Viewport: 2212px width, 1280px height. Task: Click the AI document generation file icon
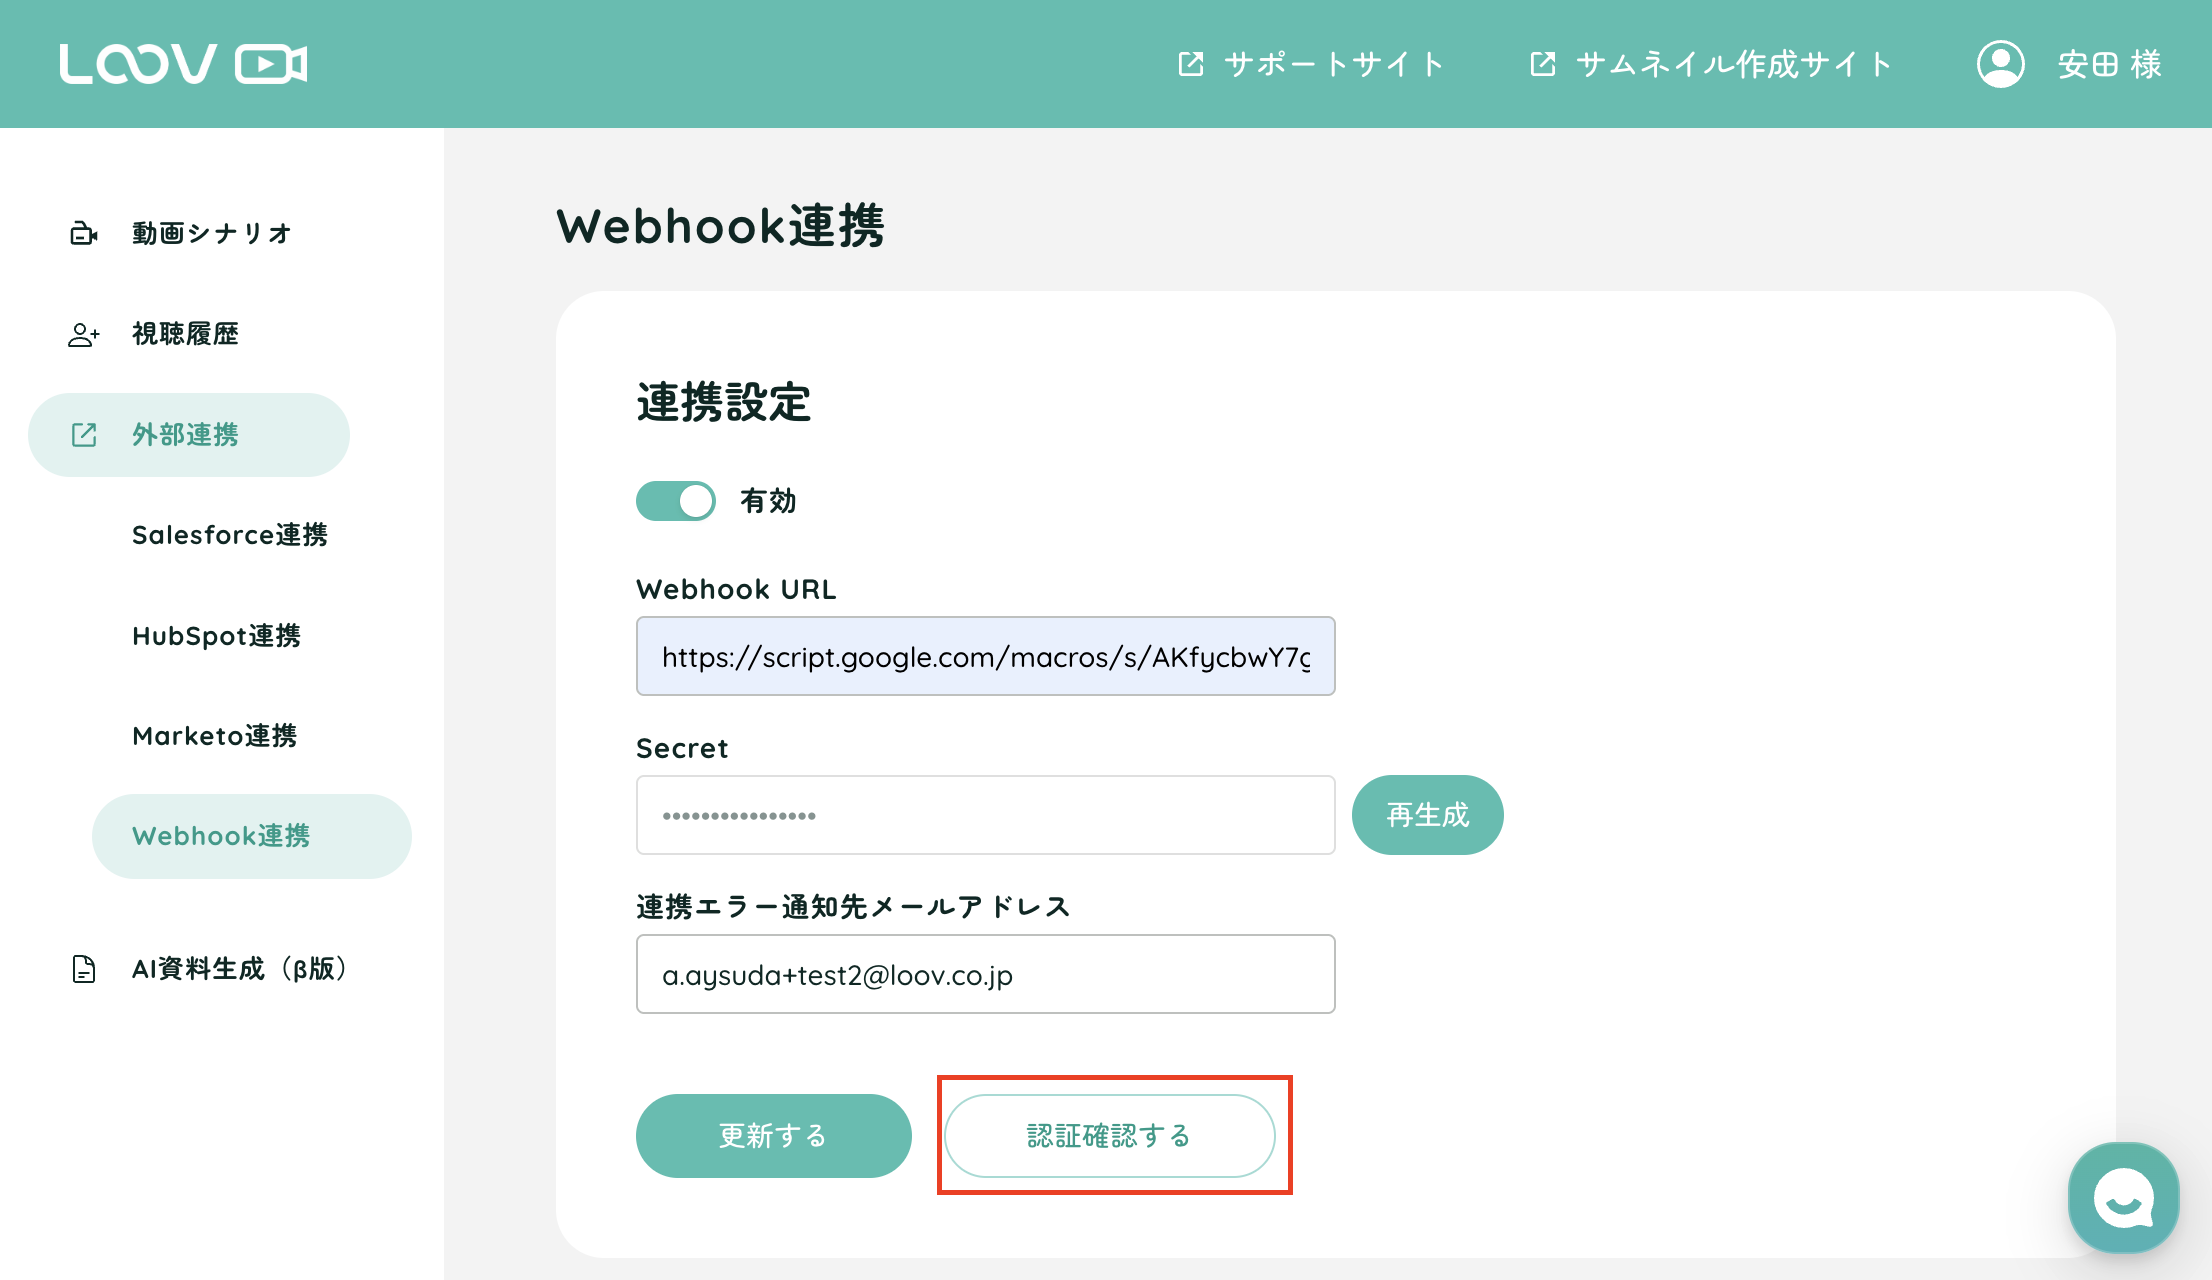coord(84,969)
